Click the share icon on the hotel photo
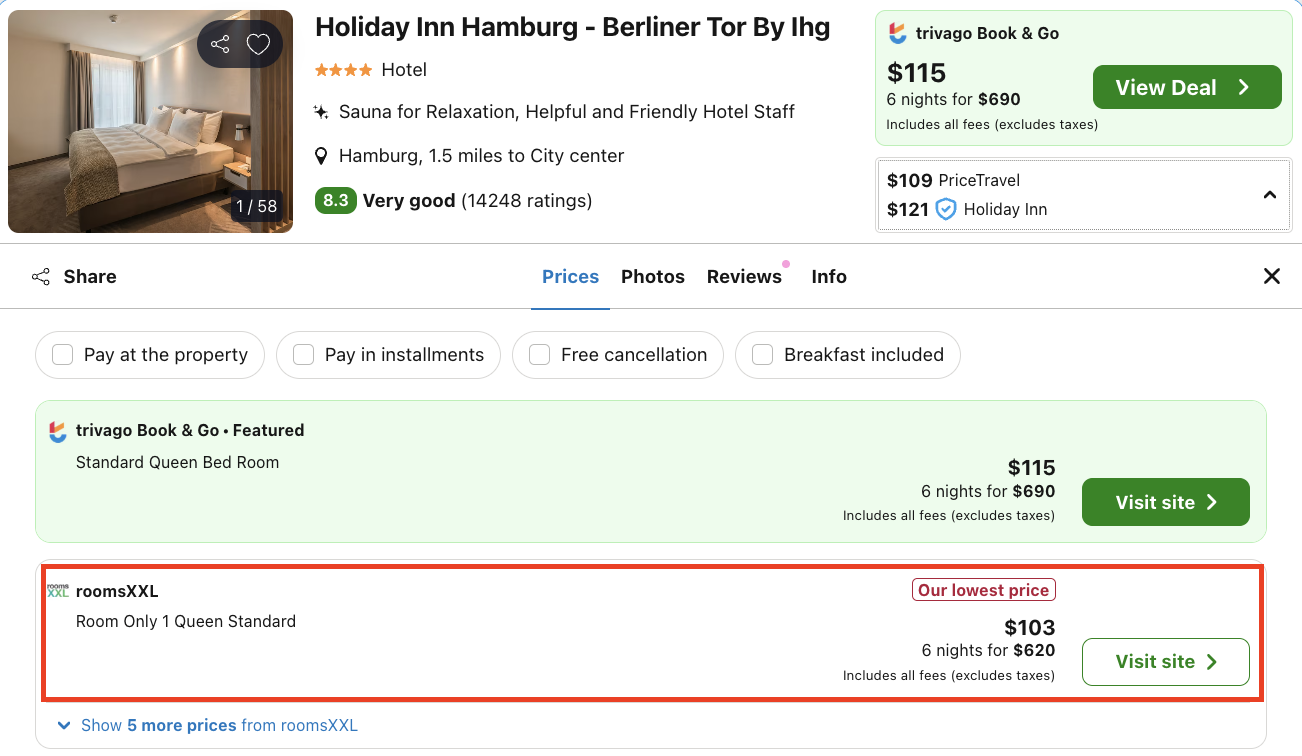 pos(220,44)
